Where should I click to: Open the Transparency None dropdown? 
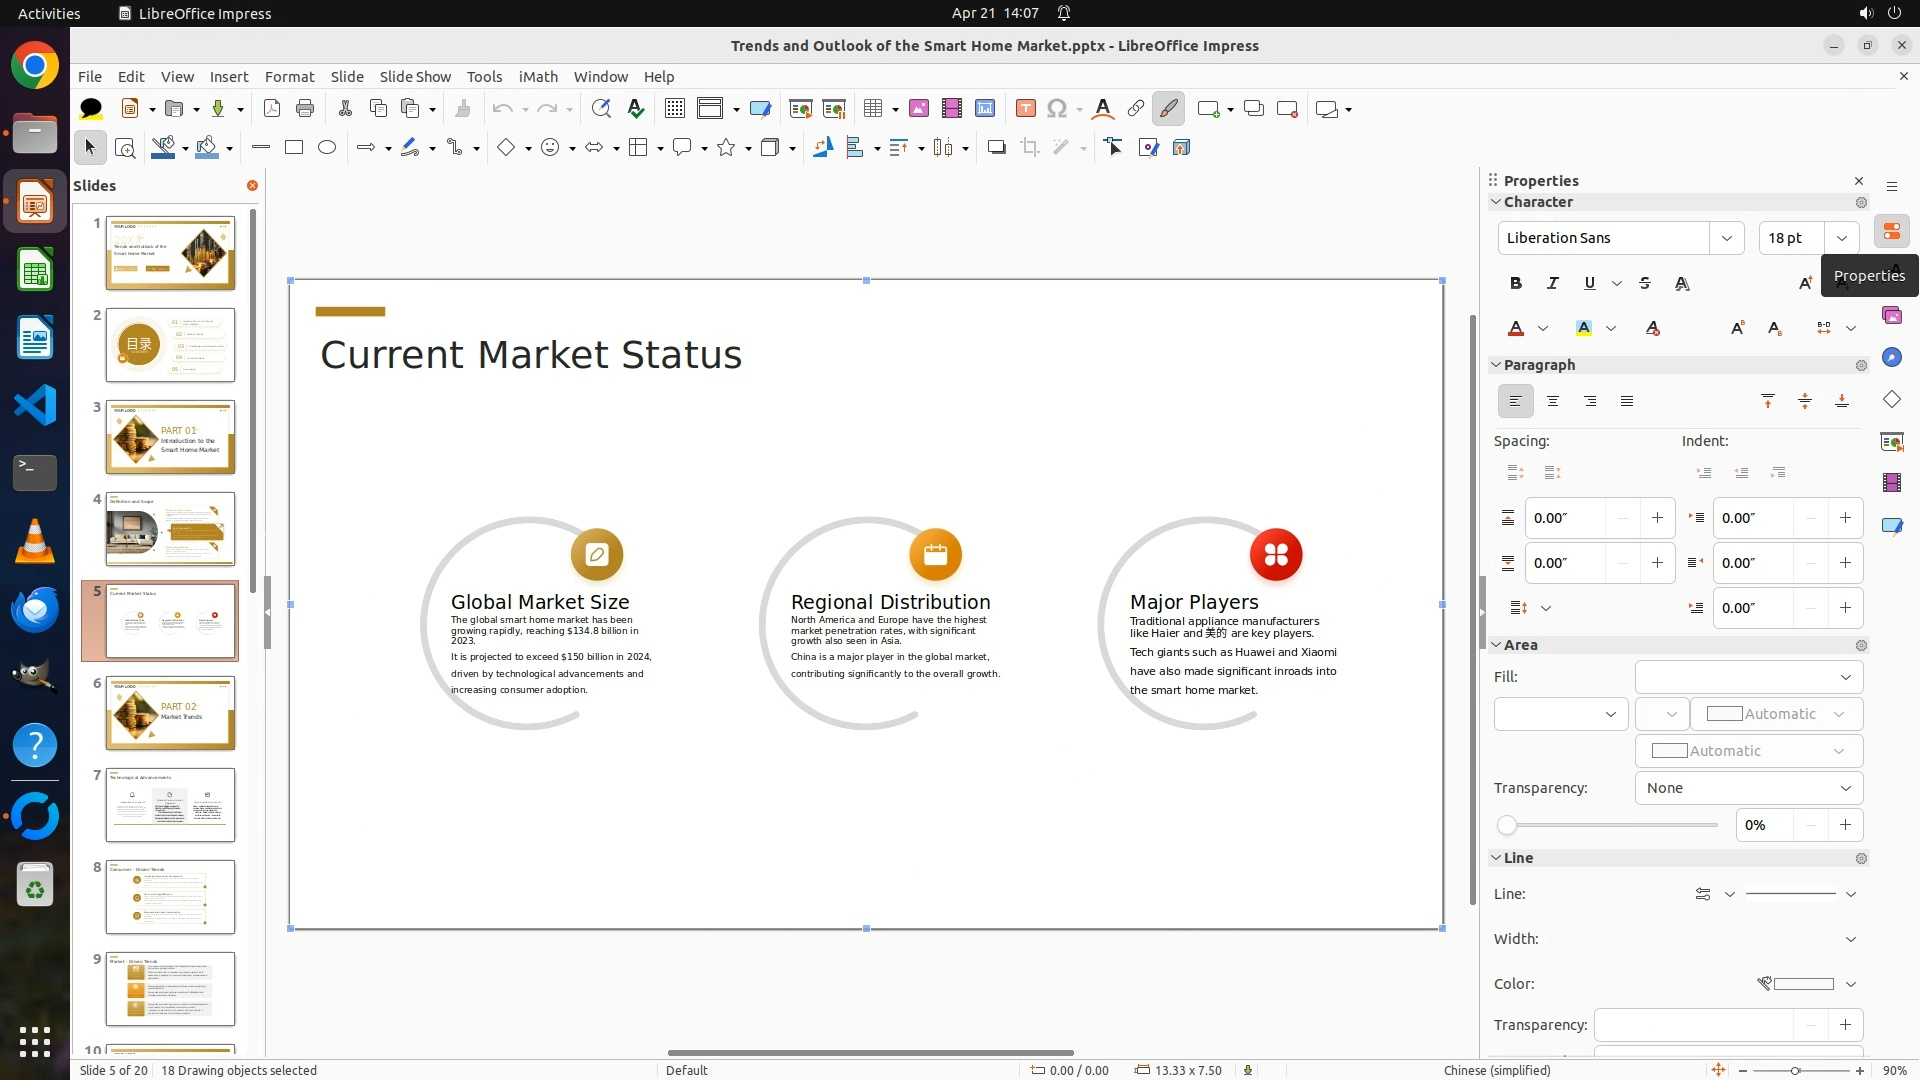click(x=1748, y=788)
